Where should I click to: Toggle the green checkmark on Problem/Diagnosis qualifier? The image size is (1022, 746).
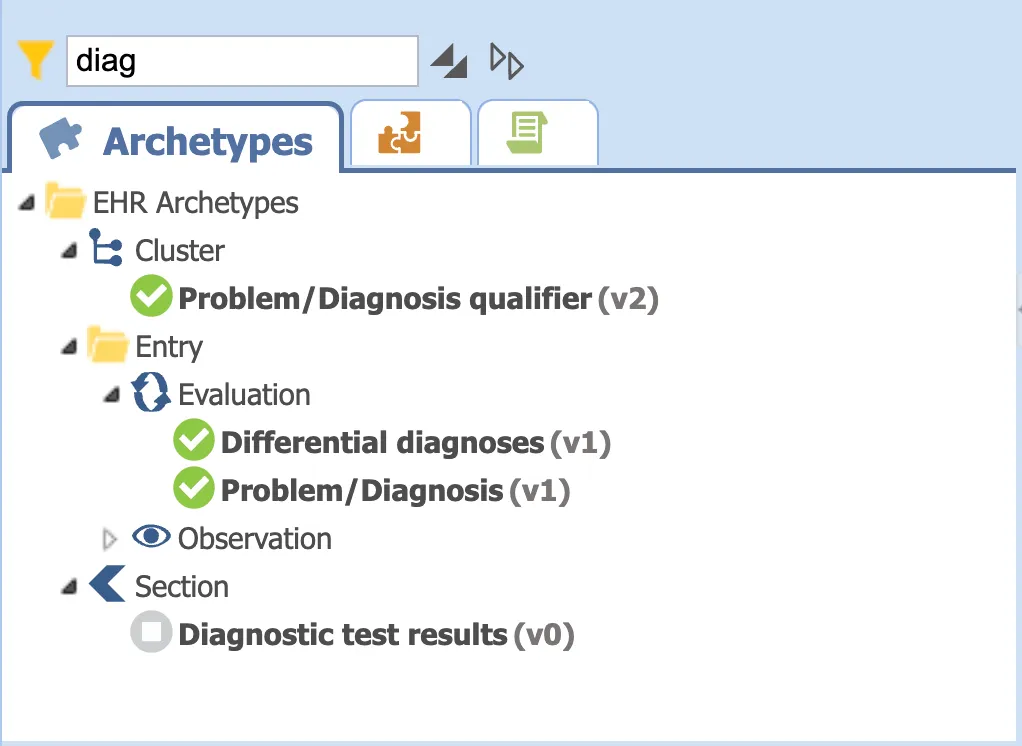(150, 296)
